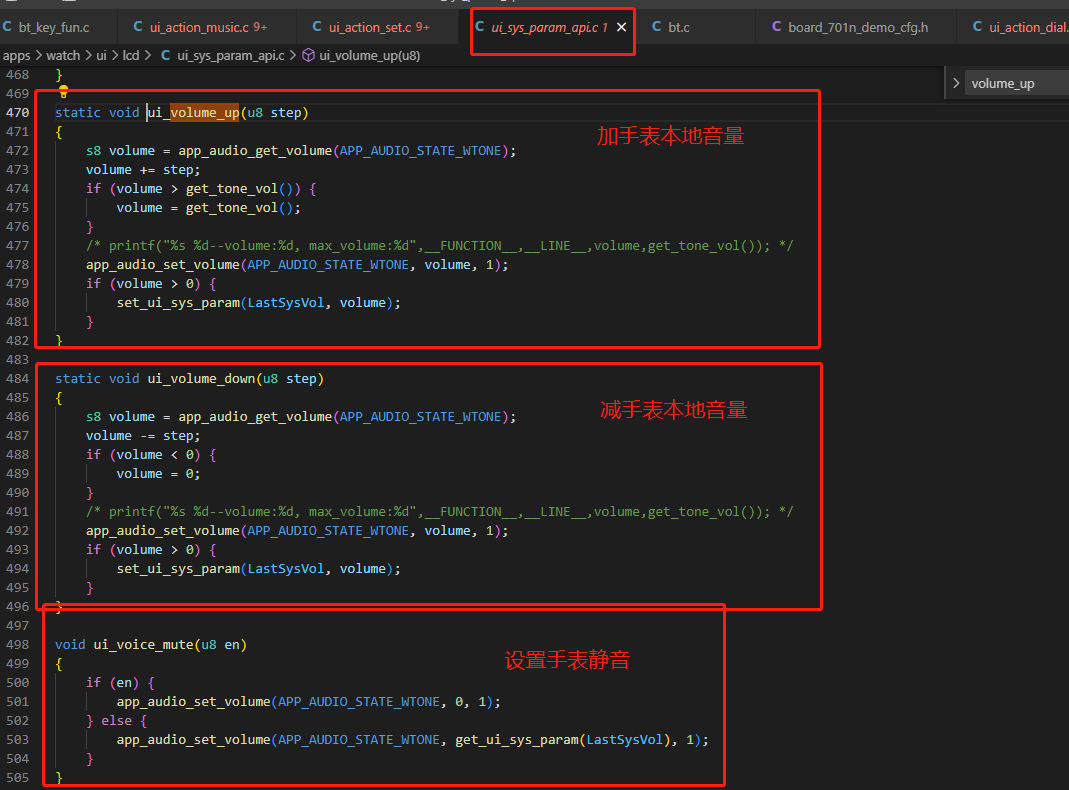This screenshot has height=790, width=1069.
Task: Click get_tone_vol call on line 475
Action: [x=232, y=208]
